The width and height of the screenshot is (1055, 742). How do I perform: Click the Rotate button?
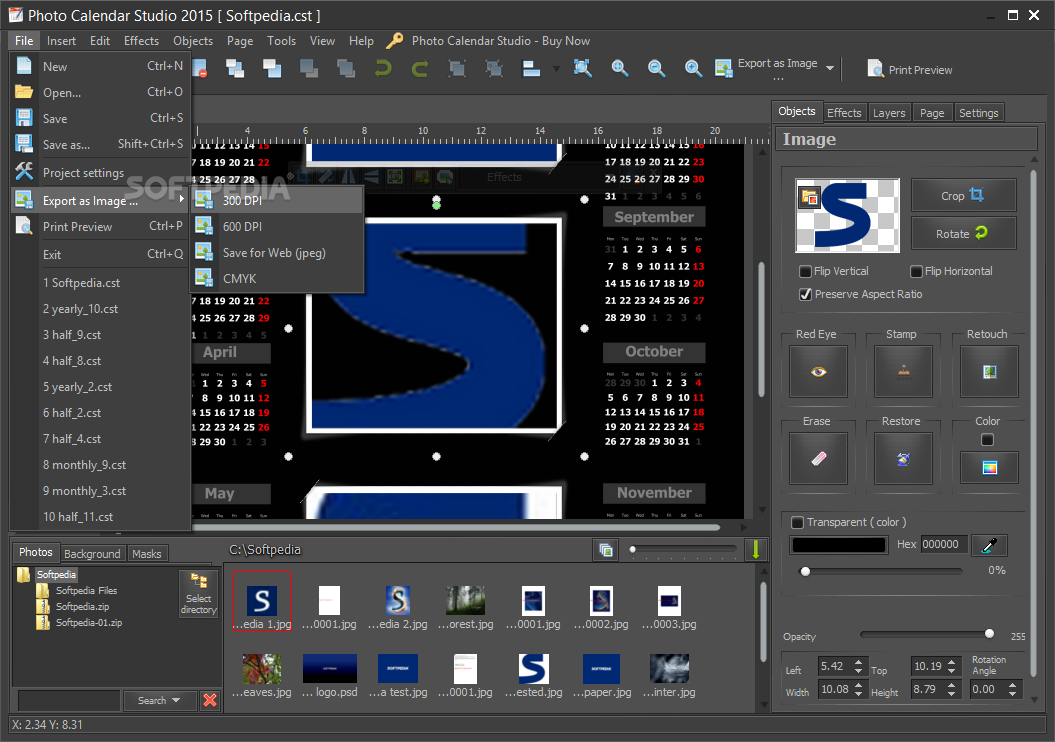(x=963, y=233)
